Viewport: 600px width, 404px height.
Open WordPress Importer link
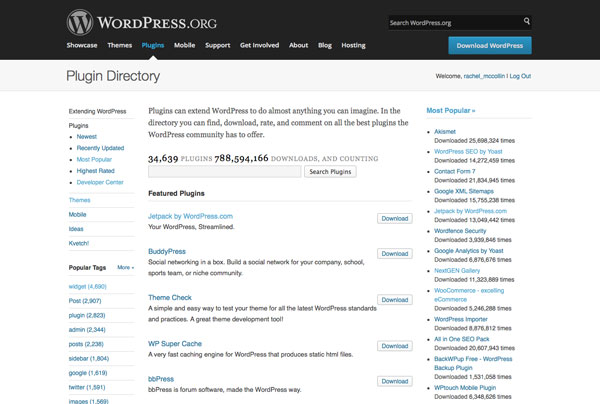[x=461, y=319]
